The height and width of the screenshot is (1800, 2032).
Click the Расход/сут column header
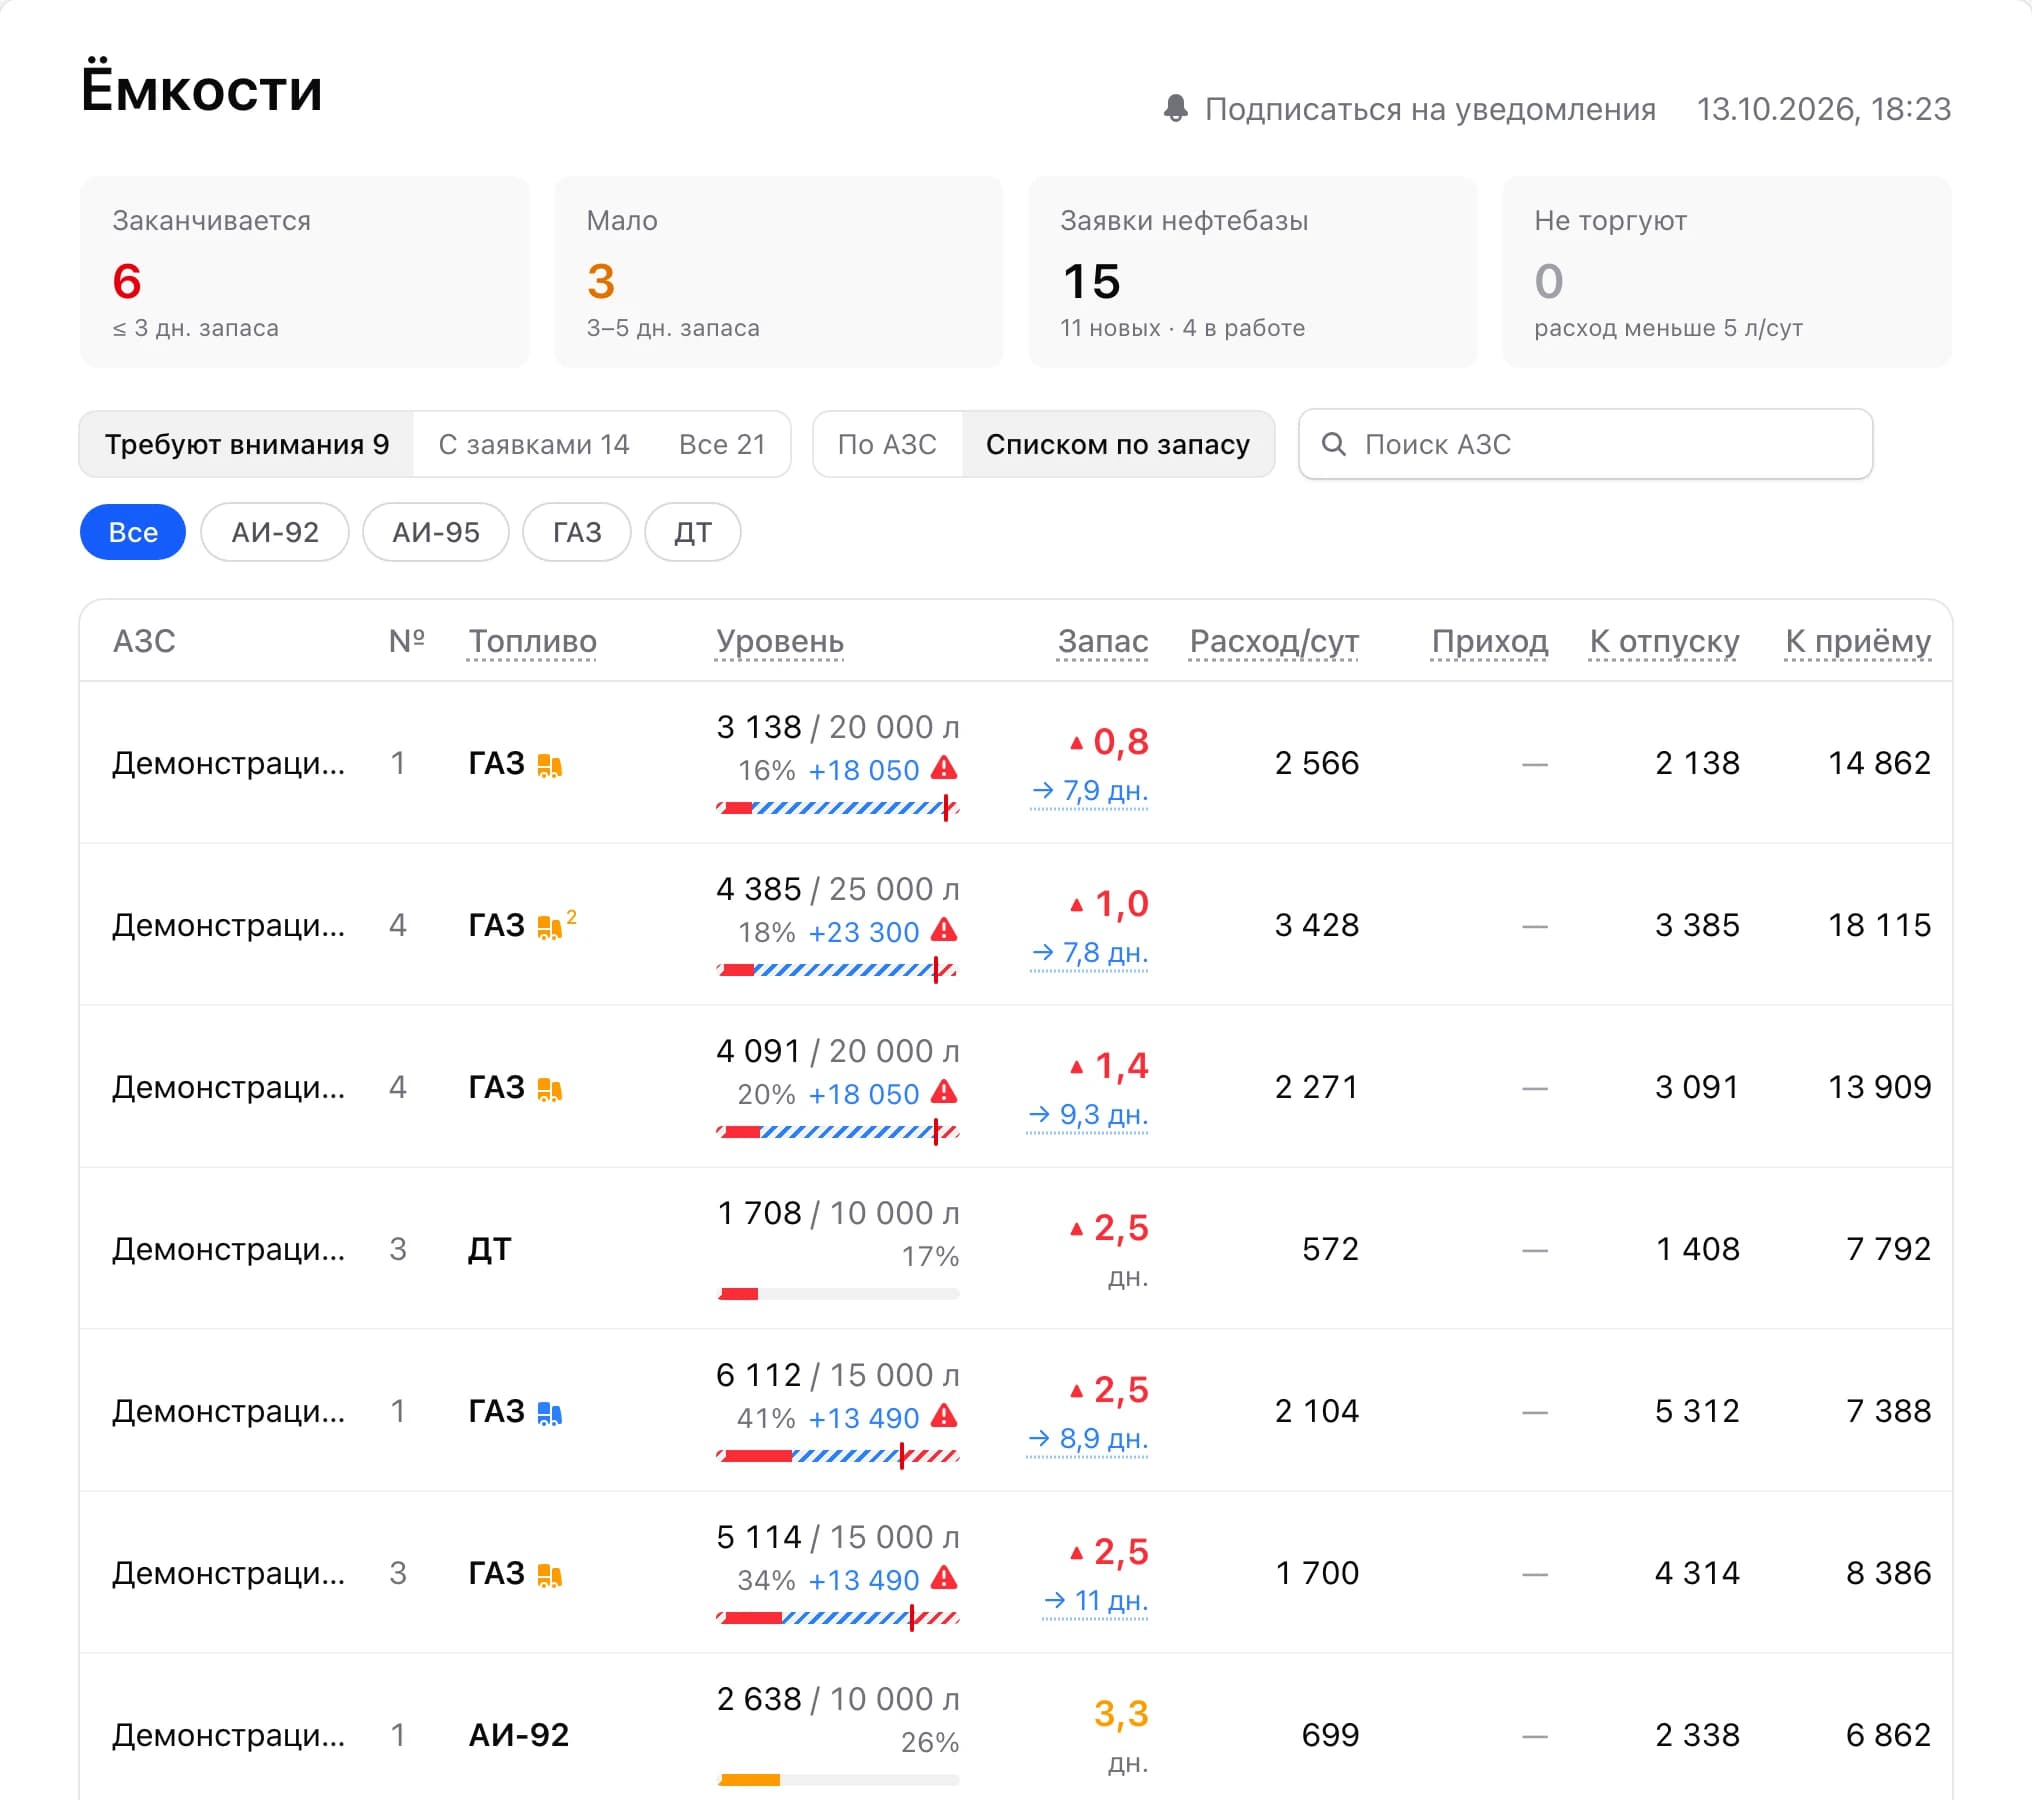[x=1274, y=641]
